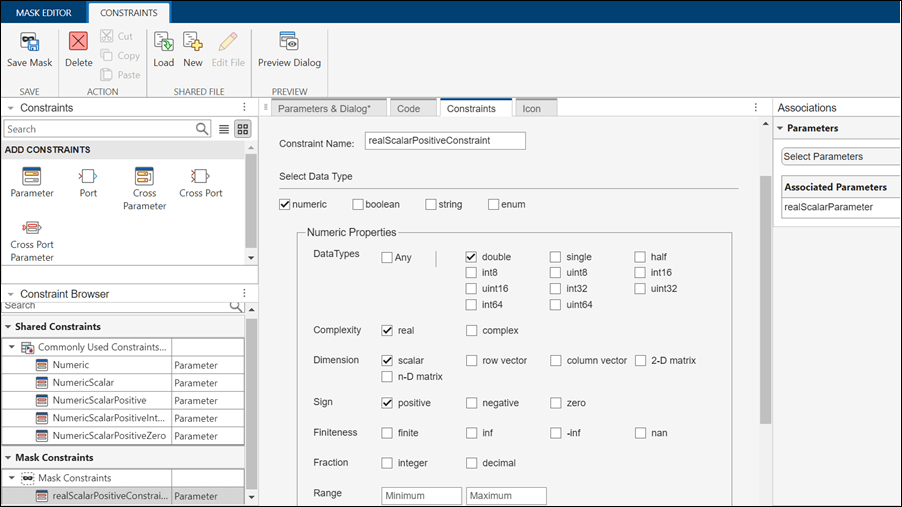Open the center editor pane options menu
Image resolution: width=902 pixels, height=507 pixels.
point(755,108)
